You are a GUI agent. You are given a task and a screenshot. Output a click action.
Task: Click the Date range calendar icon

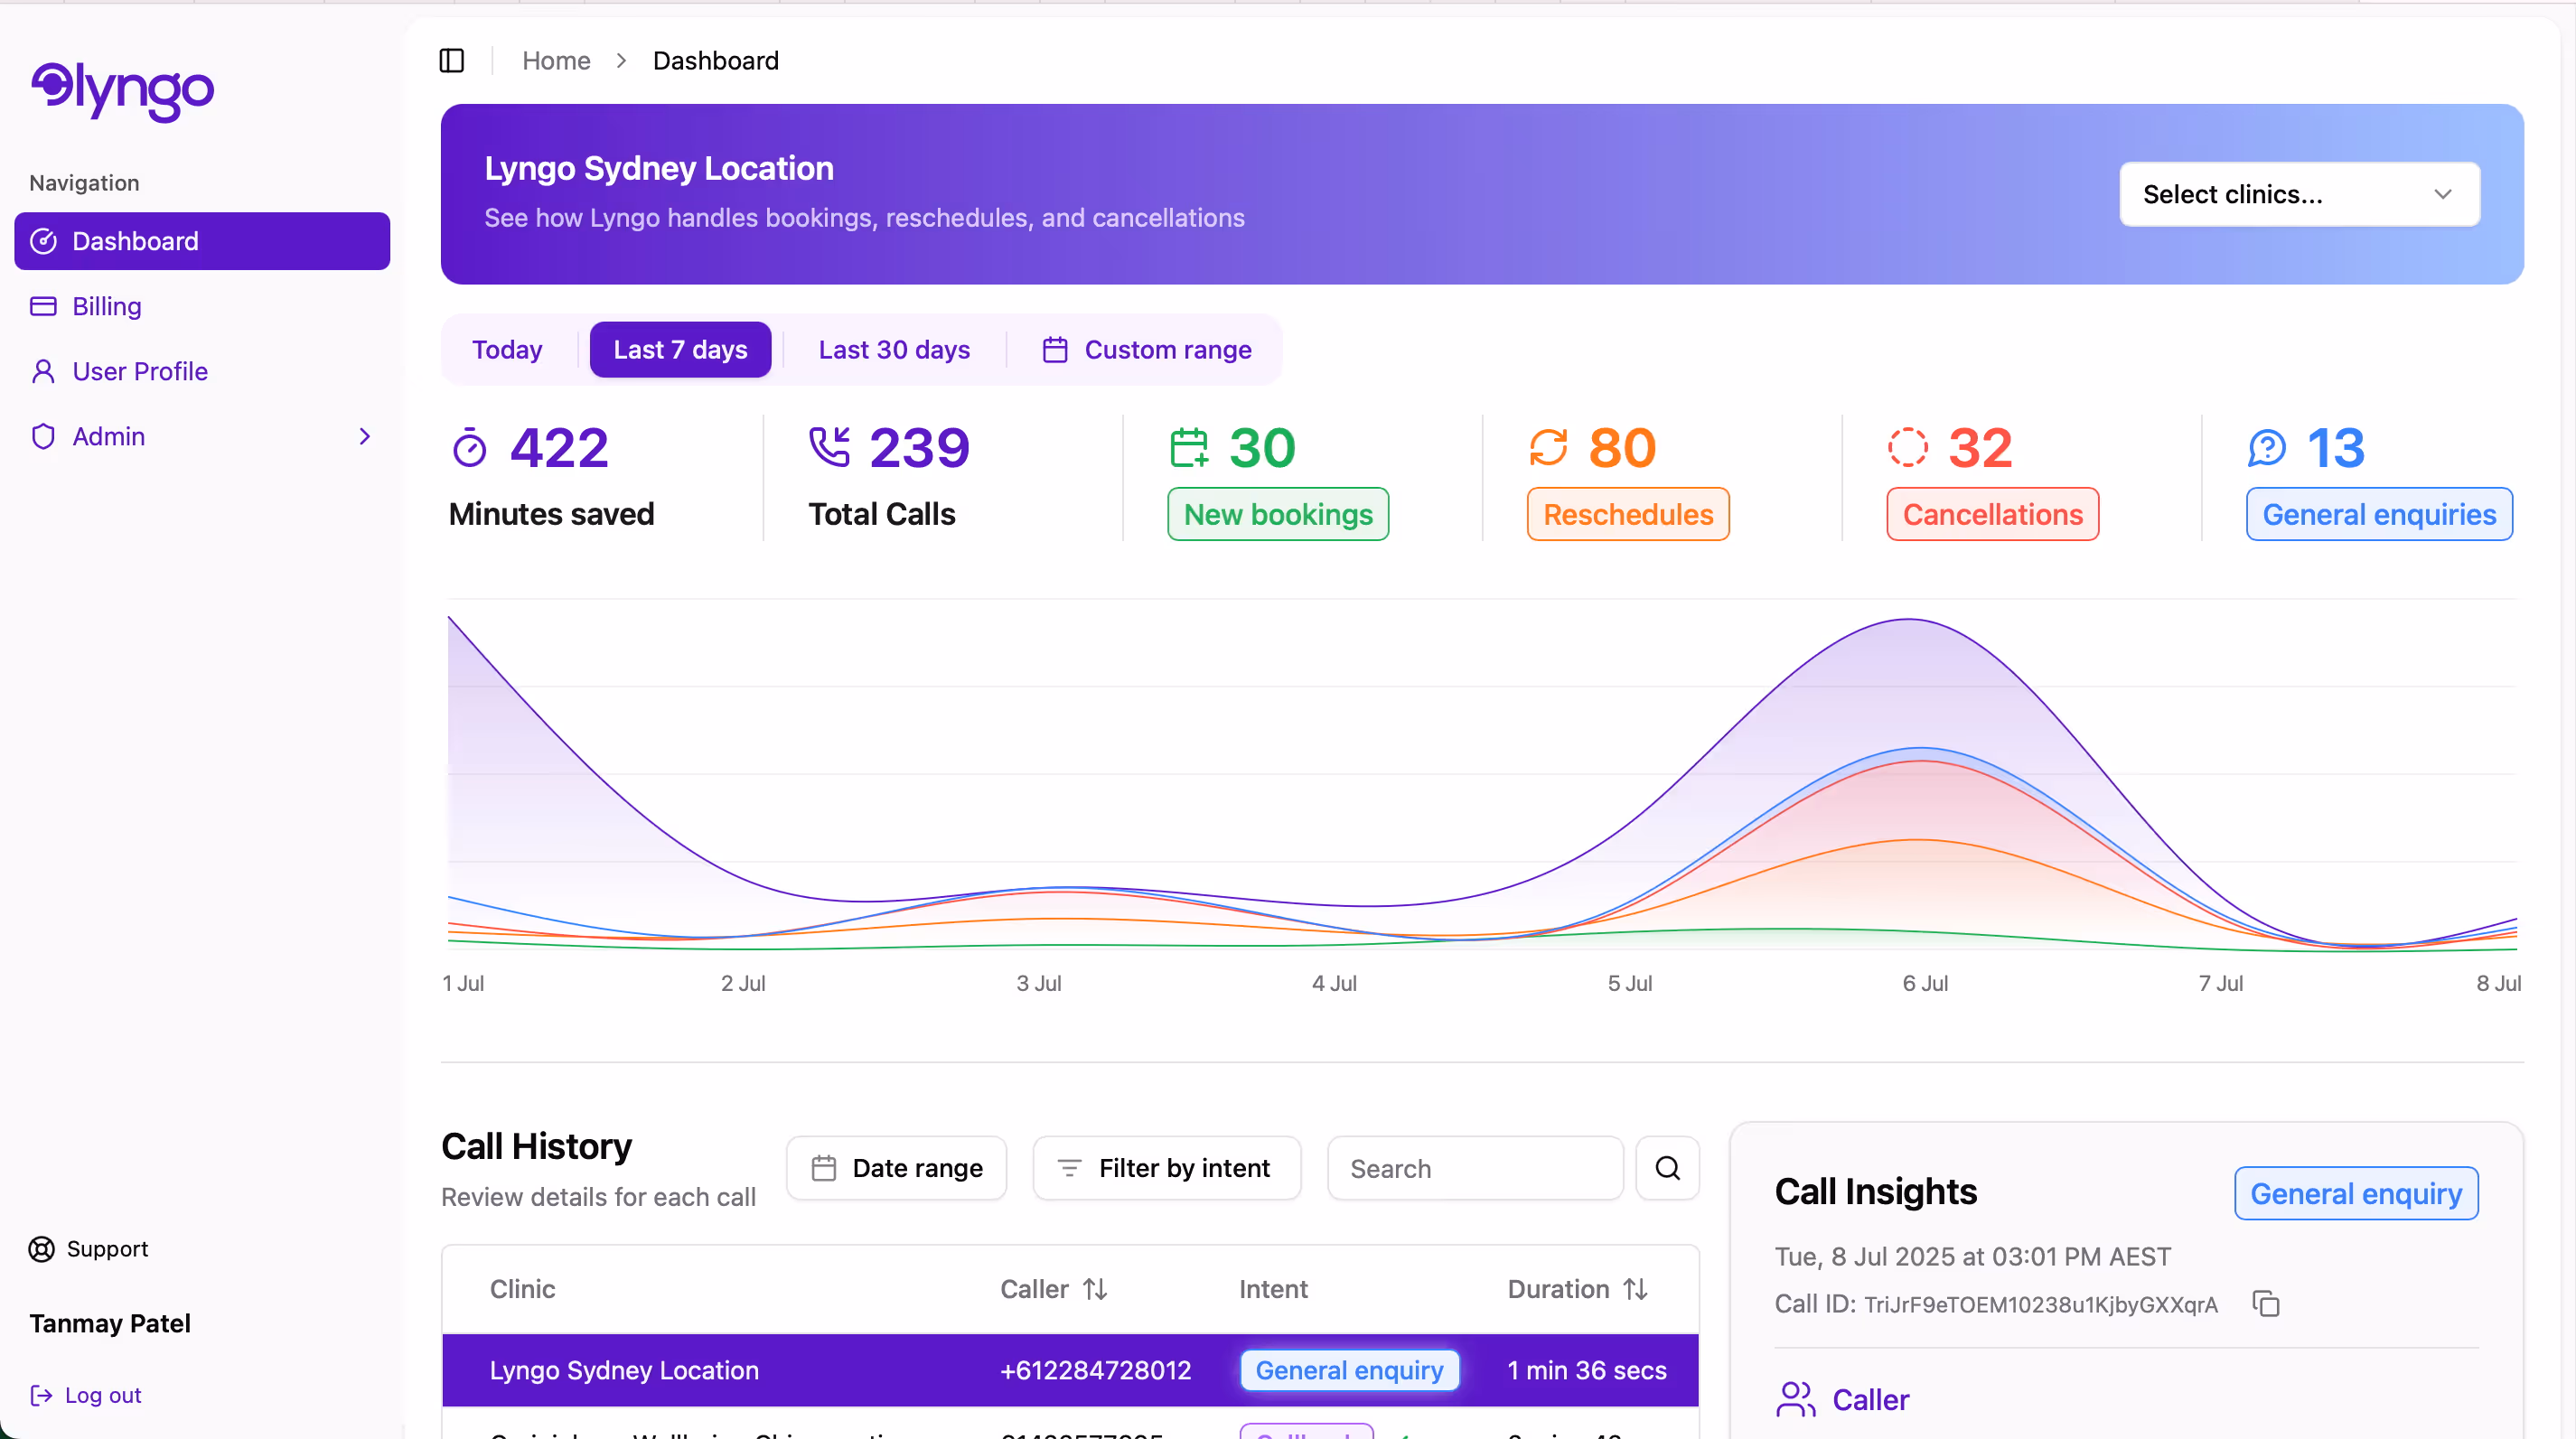click(x=824, y=1168)
